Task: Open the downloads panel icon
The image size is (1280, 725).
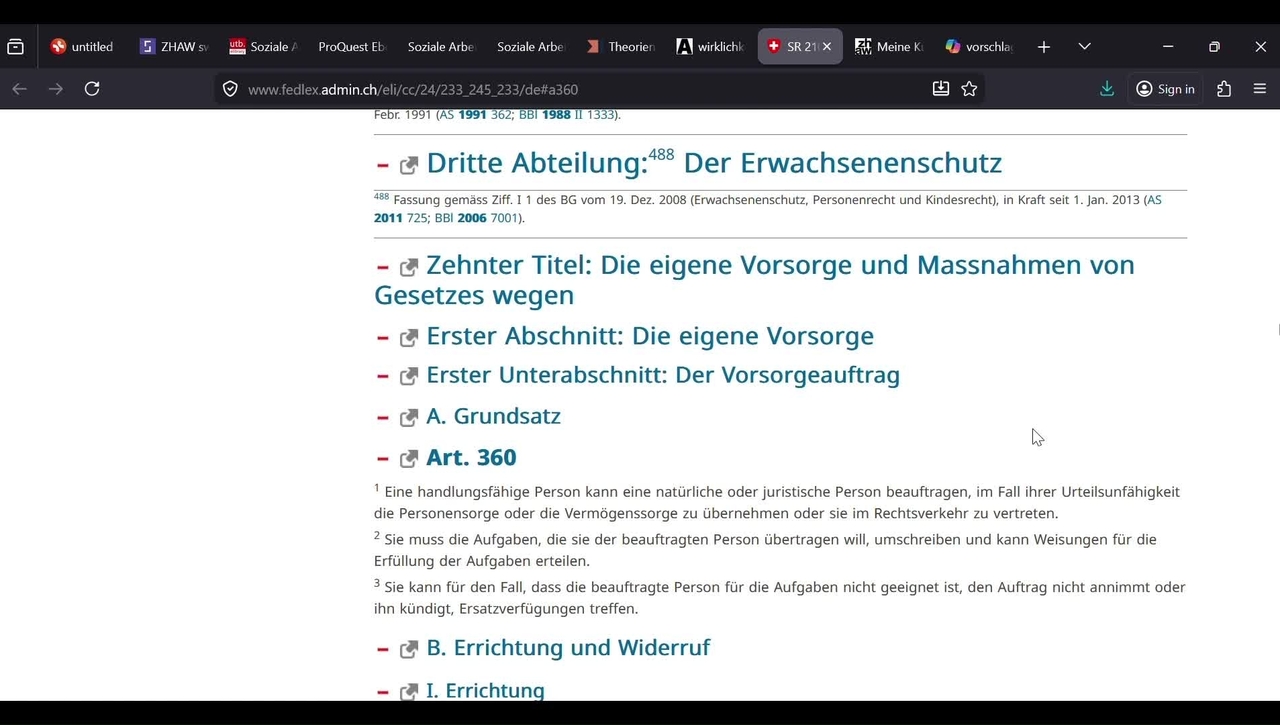Action: [x=1107, y=89]
